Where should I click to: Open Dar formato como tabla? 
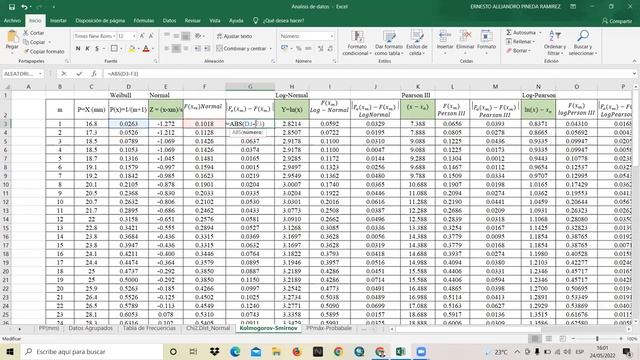[x=389, y=43]
